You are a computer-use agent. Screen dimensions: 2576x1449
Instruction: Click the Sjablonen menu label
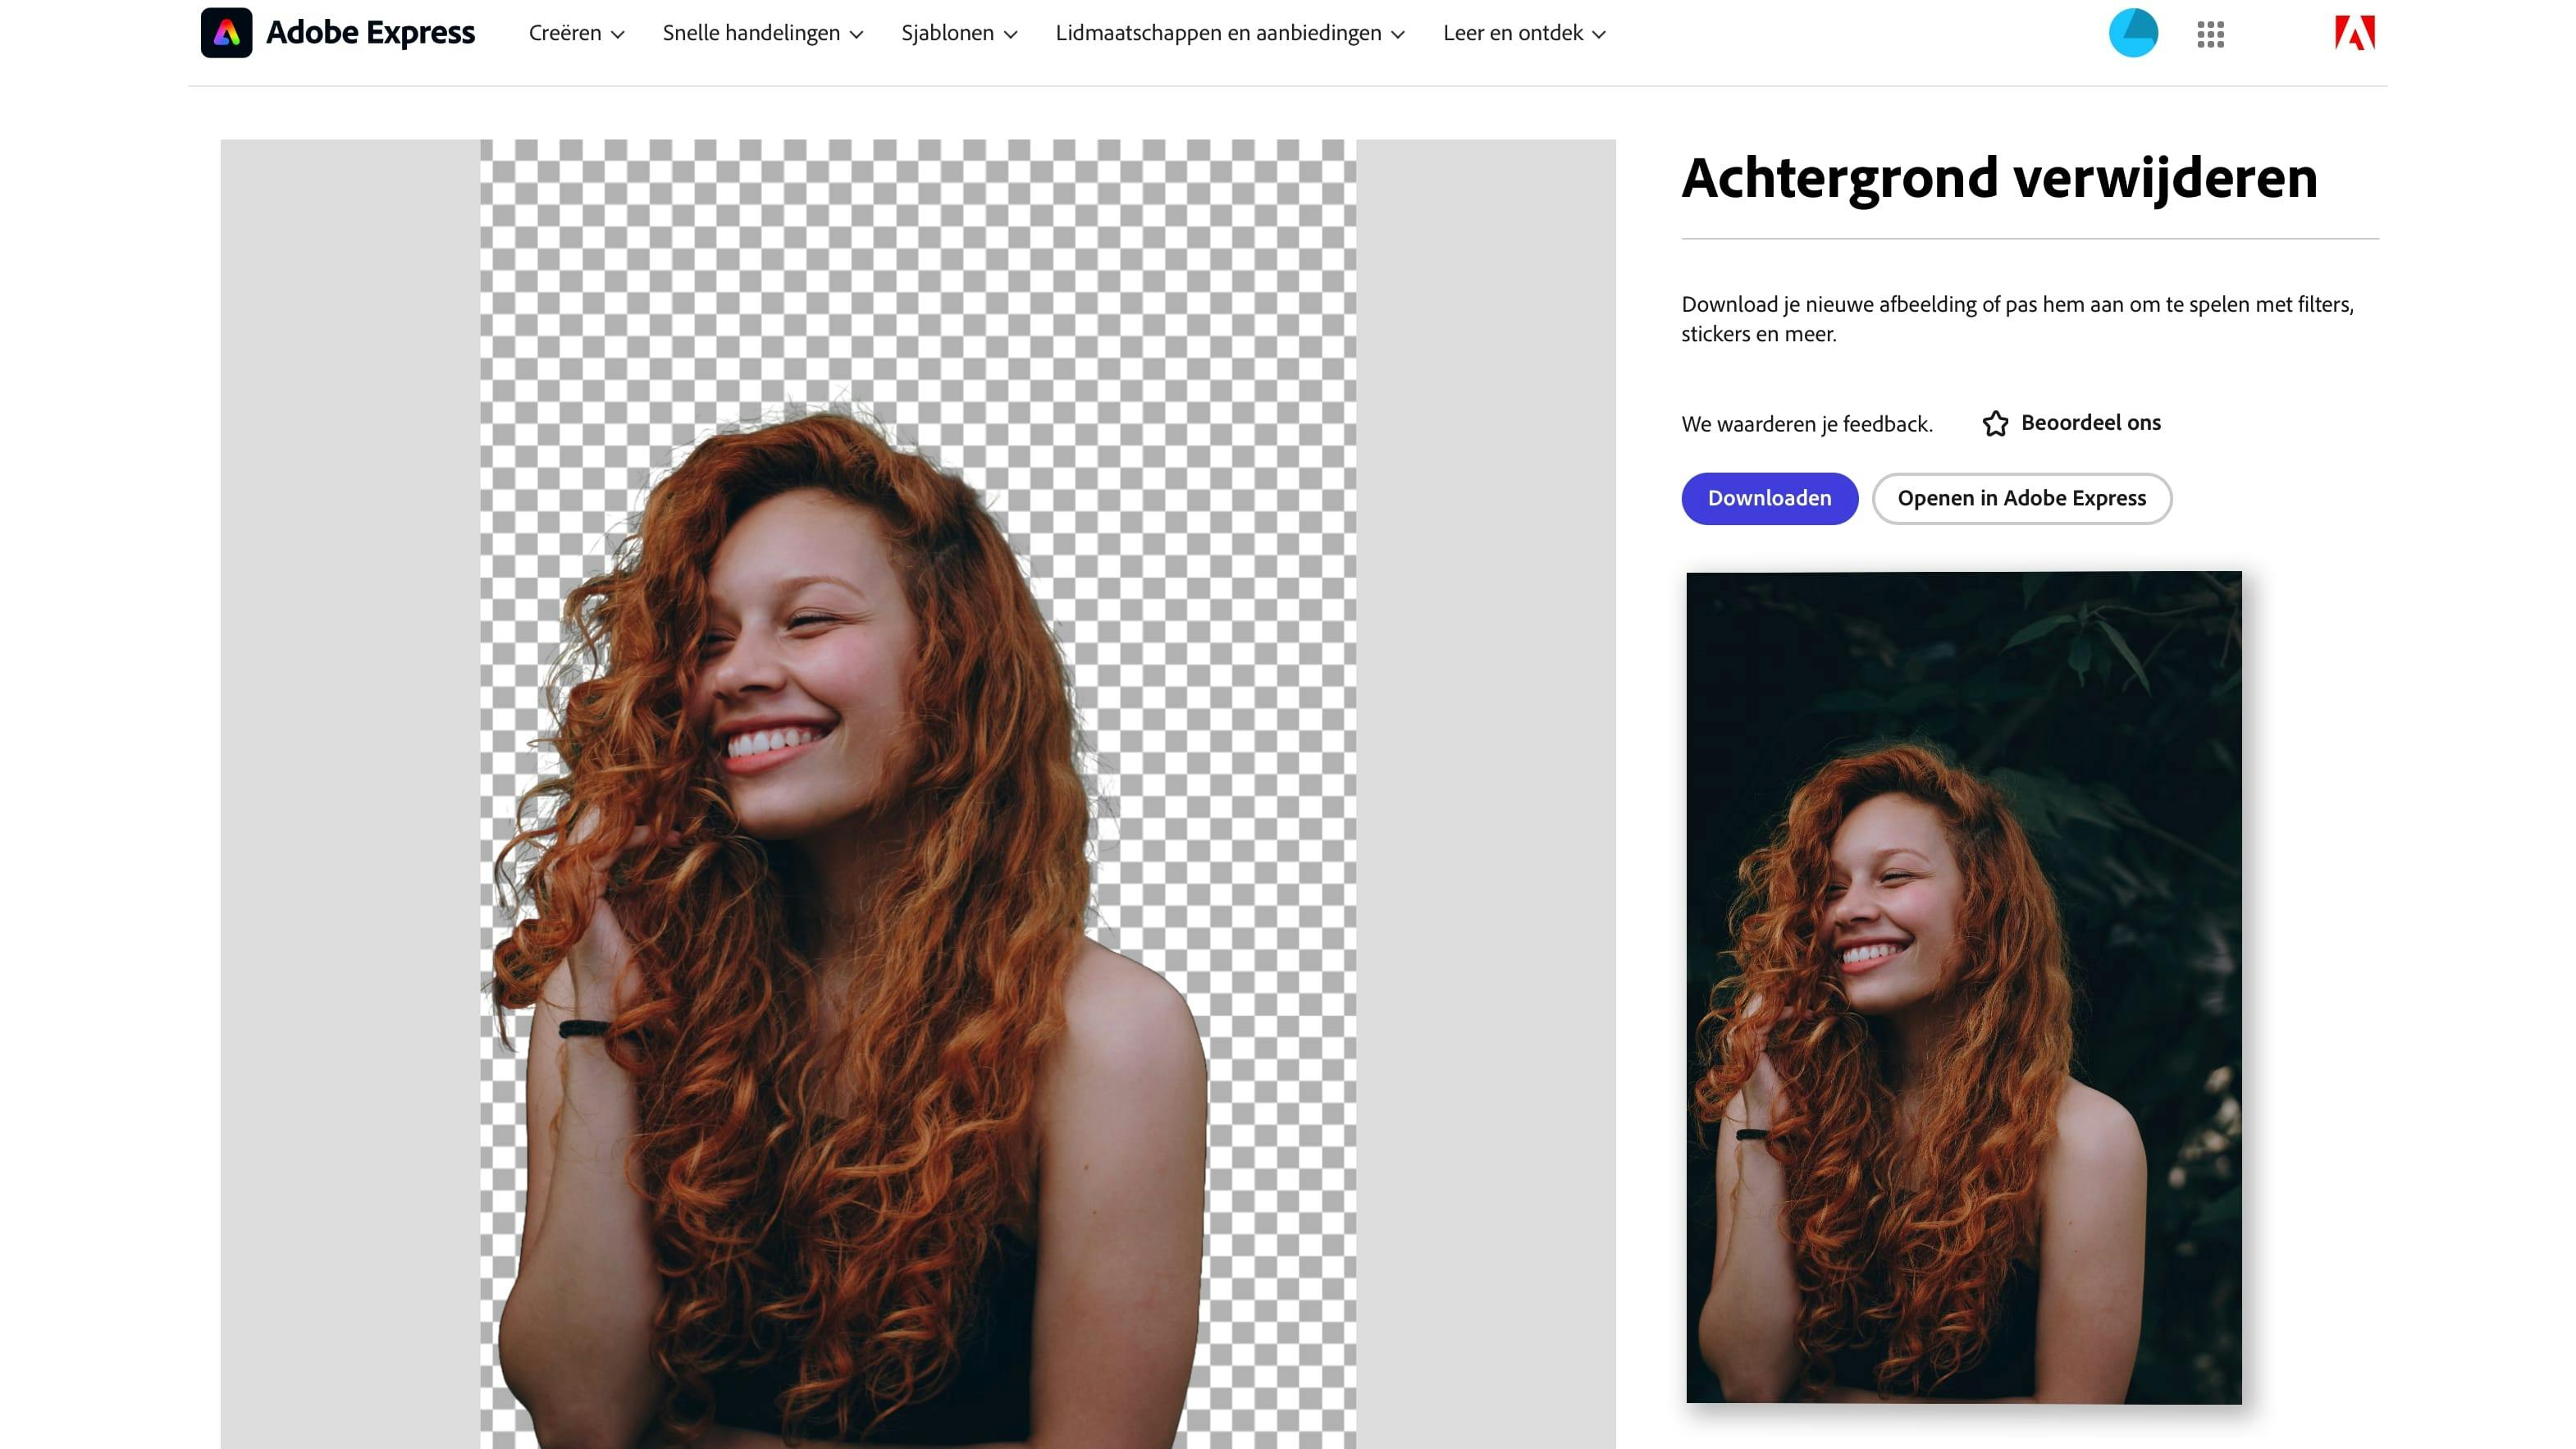[x=947, y=33]
